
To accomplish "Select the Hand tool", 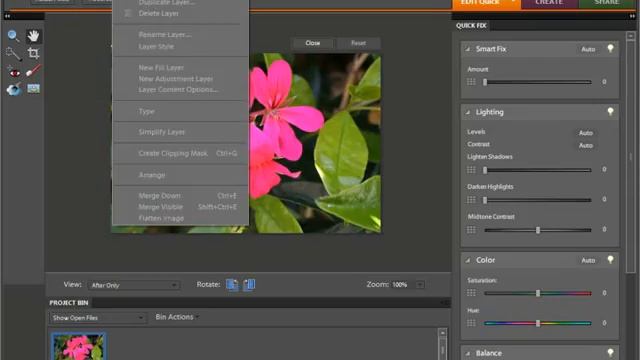I will 33,36.
